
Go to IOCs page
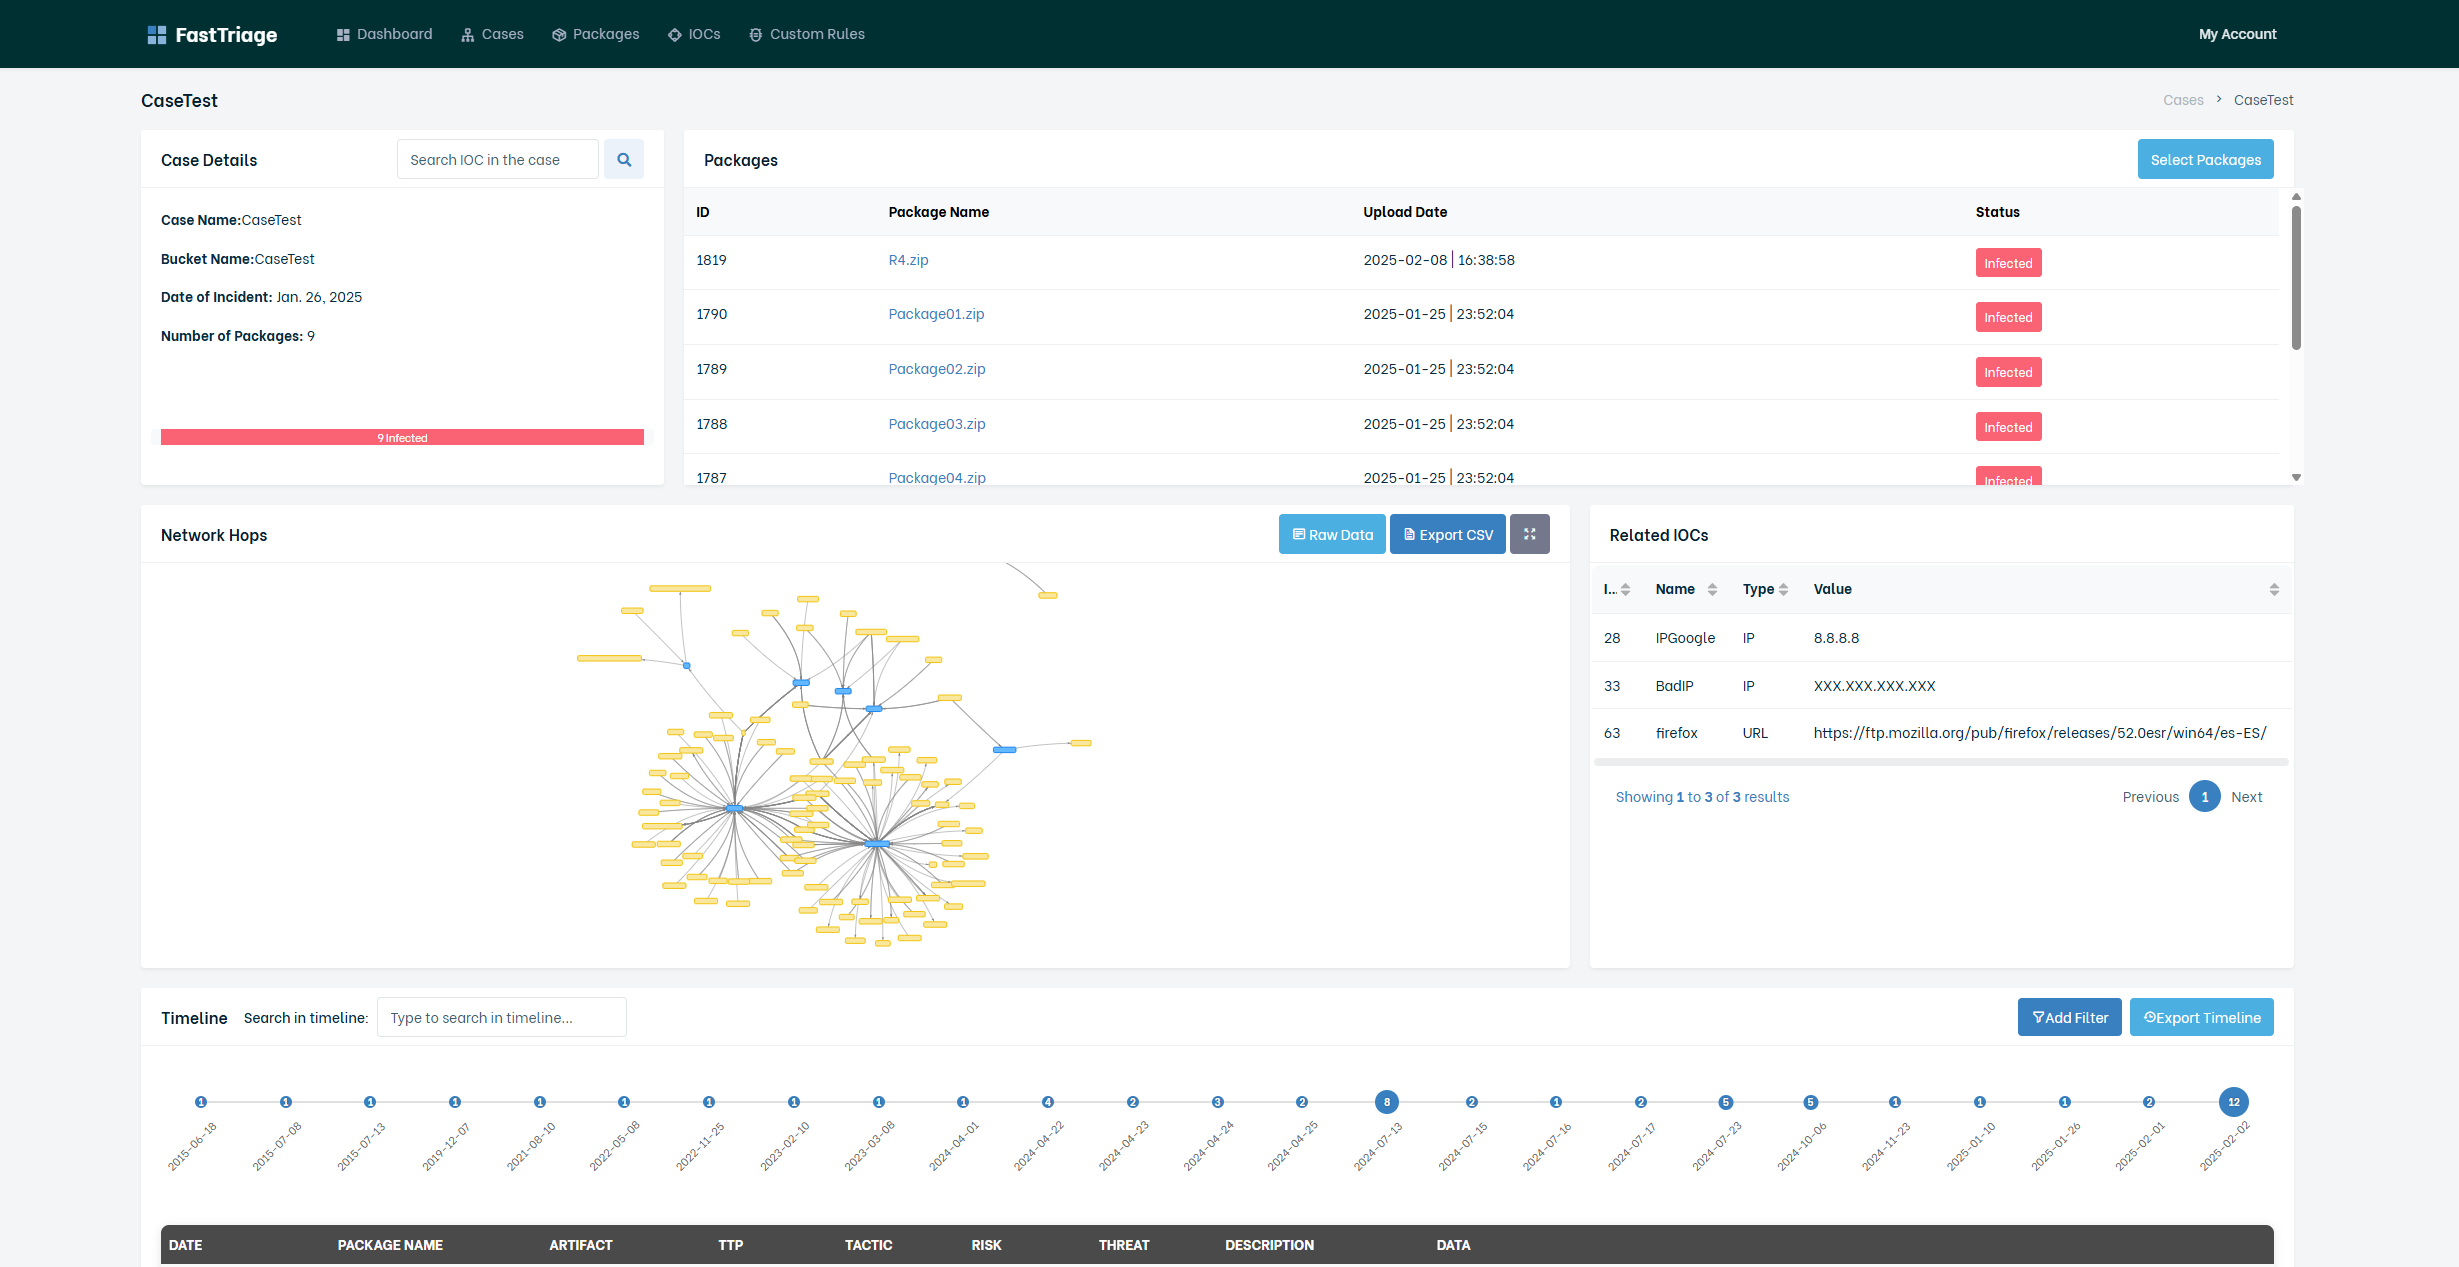tap(694, 34)
